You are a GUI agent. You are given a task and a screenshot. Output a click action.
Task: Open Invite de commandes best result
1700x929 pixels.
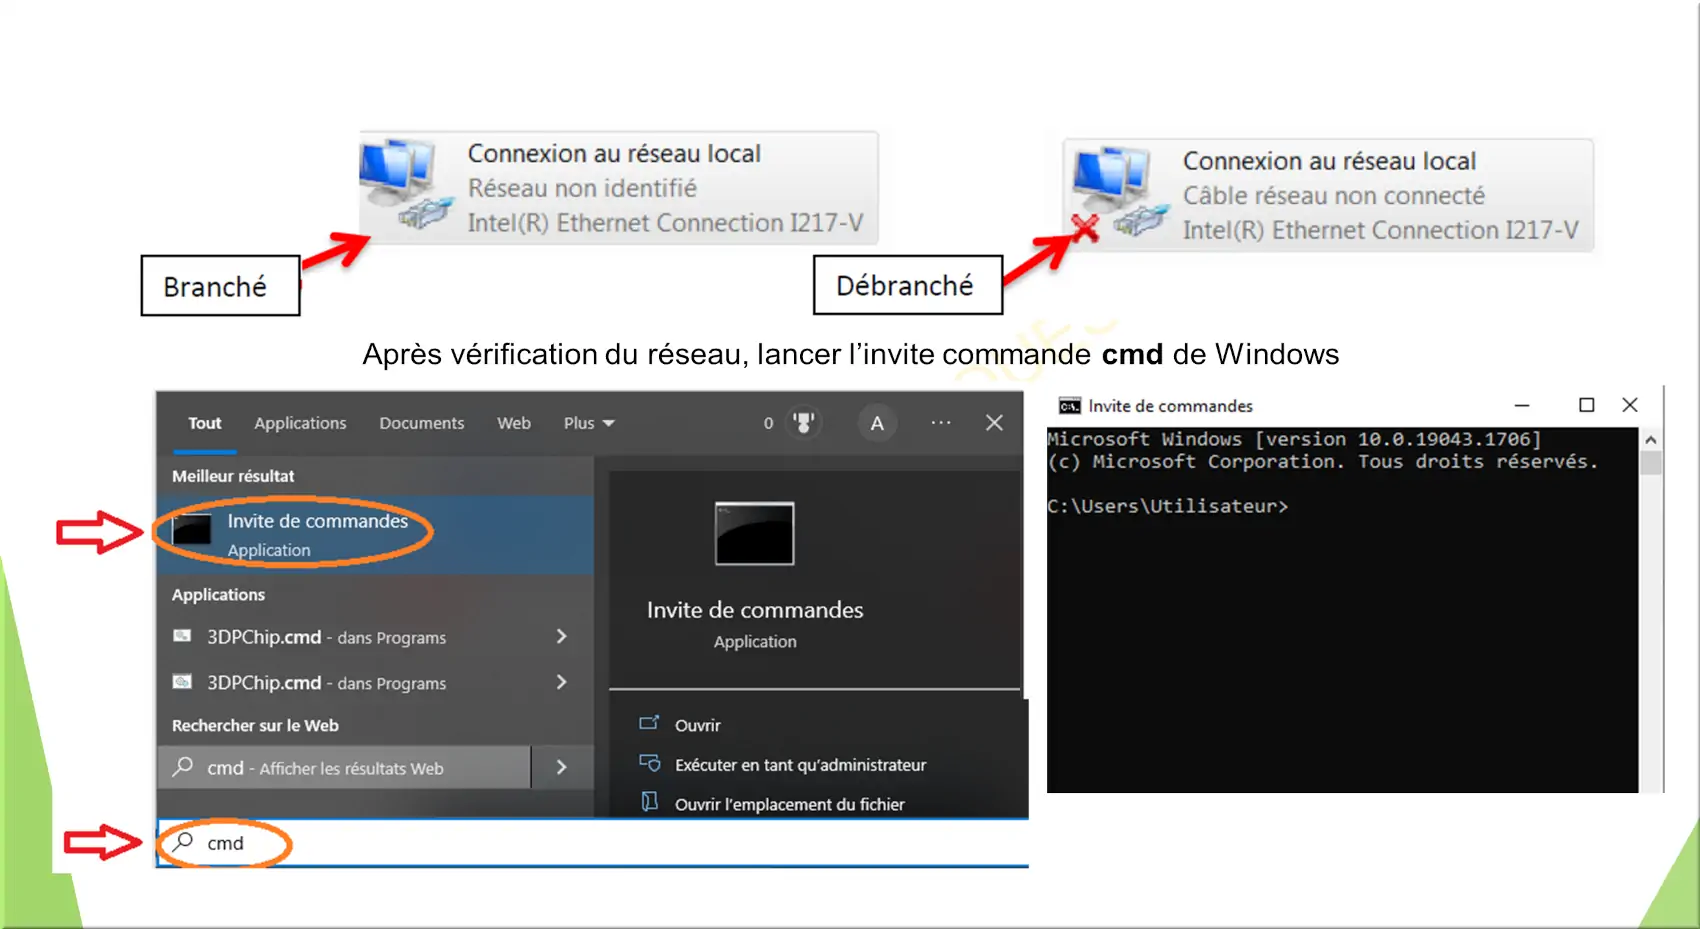click(375, 534)
